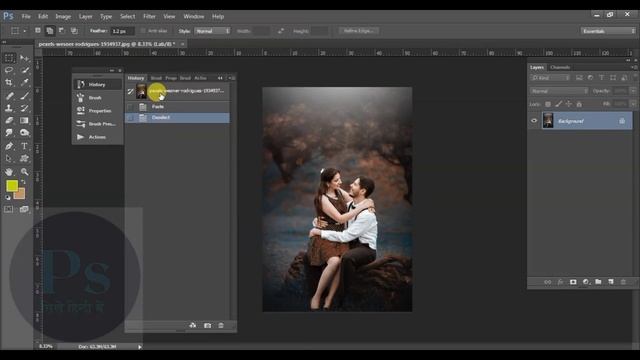The image size is (640, 360).
Task: Open the layer Kind filter dropdown
Action: (550, 78)
